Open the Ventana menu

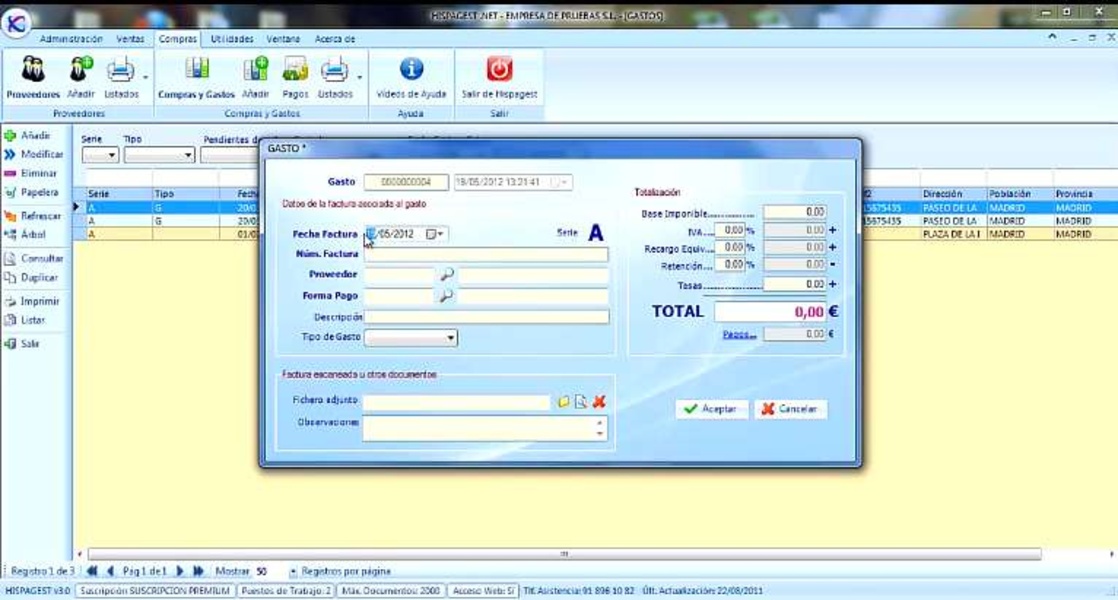coord(283,39)
